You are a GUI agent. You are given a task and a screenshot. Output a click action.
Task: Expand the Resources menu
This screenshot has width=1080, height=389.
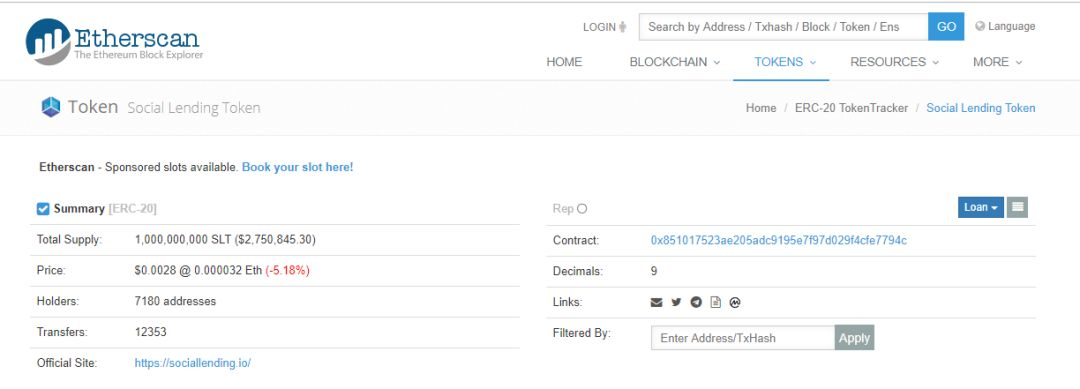pyautogui.click(x=895, y=62)
